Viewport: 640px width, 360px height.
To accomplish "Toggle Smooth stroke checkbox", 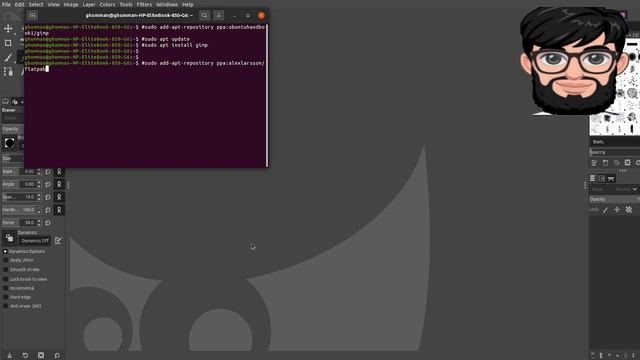I will (x=6, y=270).
